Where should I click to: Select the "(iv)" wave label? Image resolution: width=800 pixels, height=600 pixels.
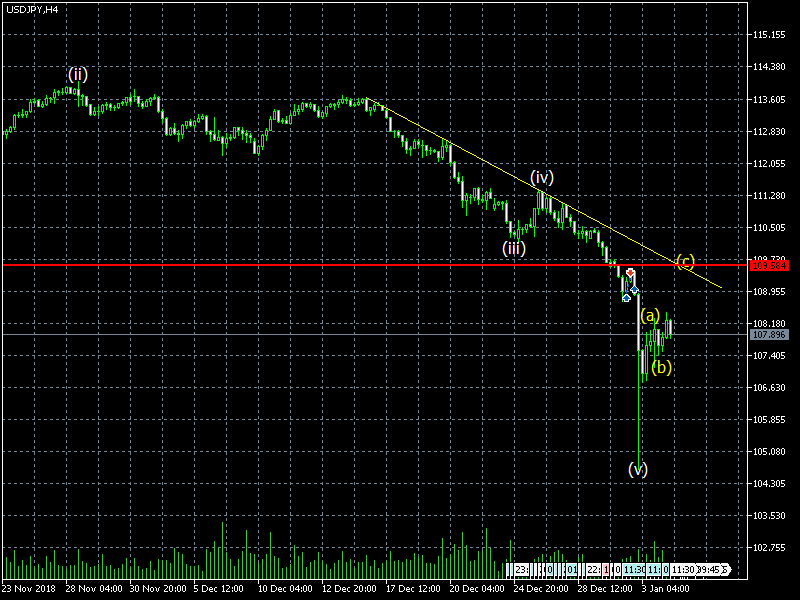pyautogui.click(x=542, y=178)
